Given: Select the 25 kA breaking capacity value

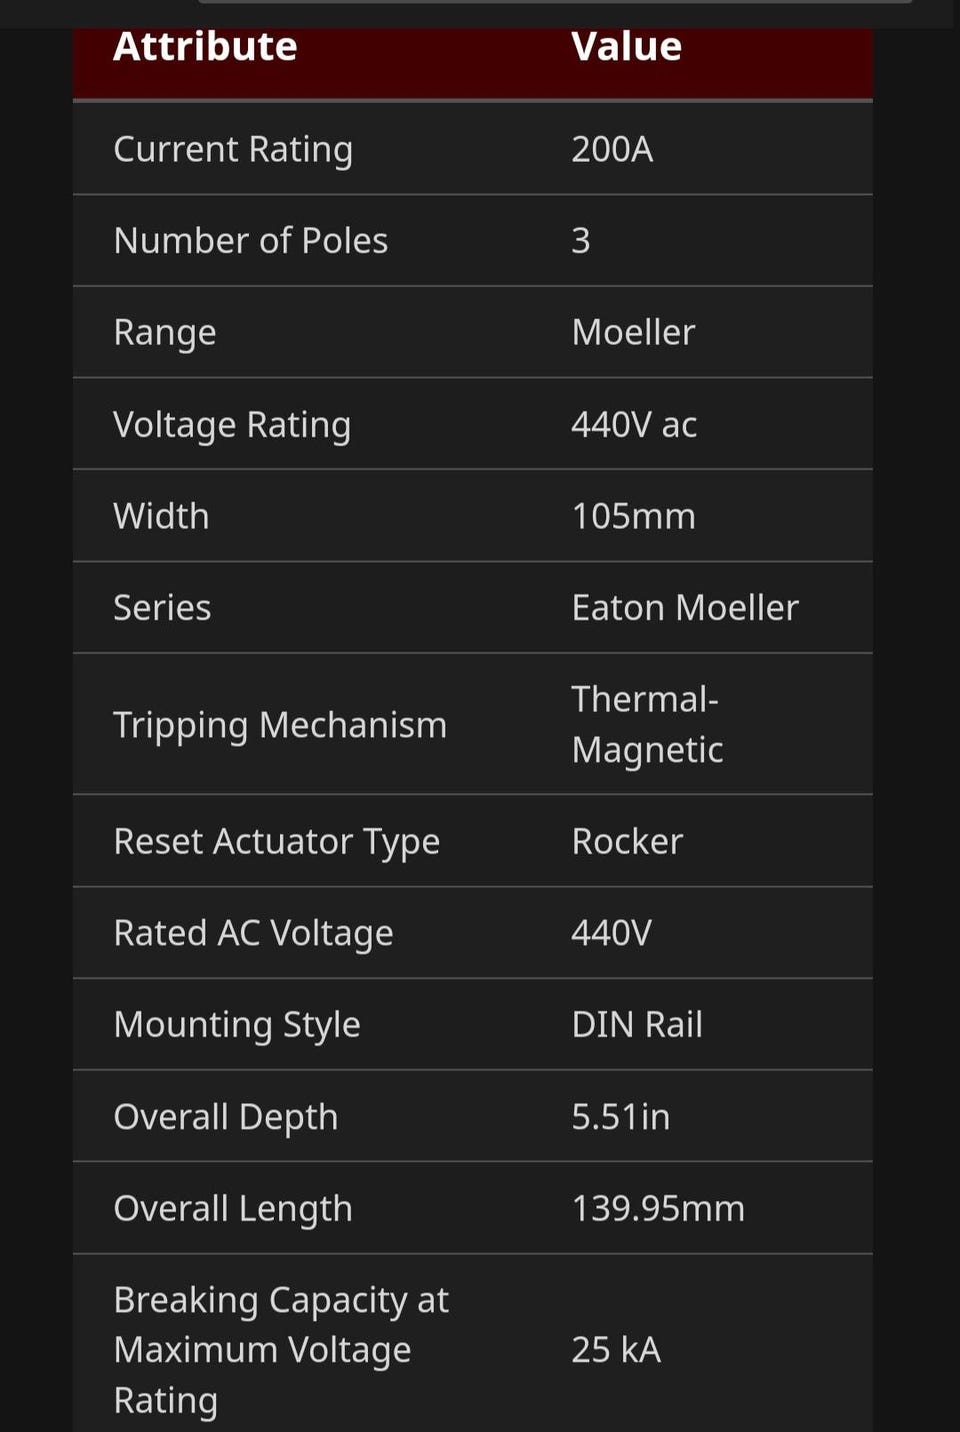Looking at the screenshot, I should 616,1350.
